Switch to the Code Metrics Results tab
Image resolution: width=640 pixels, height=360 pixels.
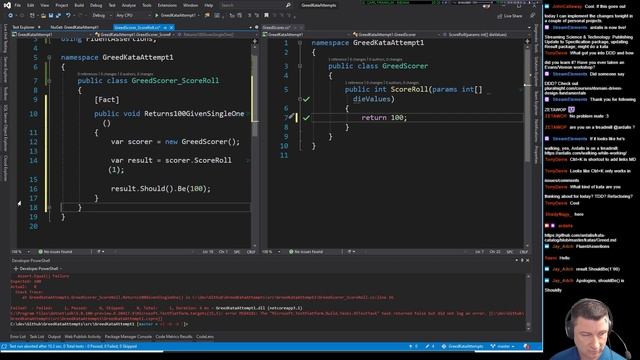pyautogui.click(x=173, y=337)
